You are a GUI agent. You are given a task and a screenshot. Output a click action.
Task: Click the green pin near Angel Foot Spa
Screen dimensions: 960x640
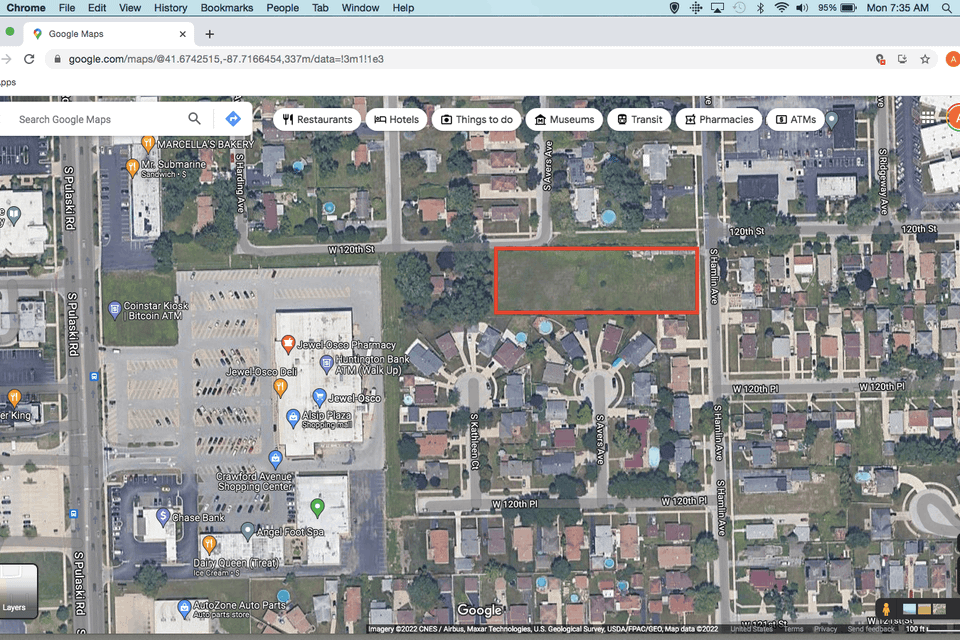click(x=317, y=508)
